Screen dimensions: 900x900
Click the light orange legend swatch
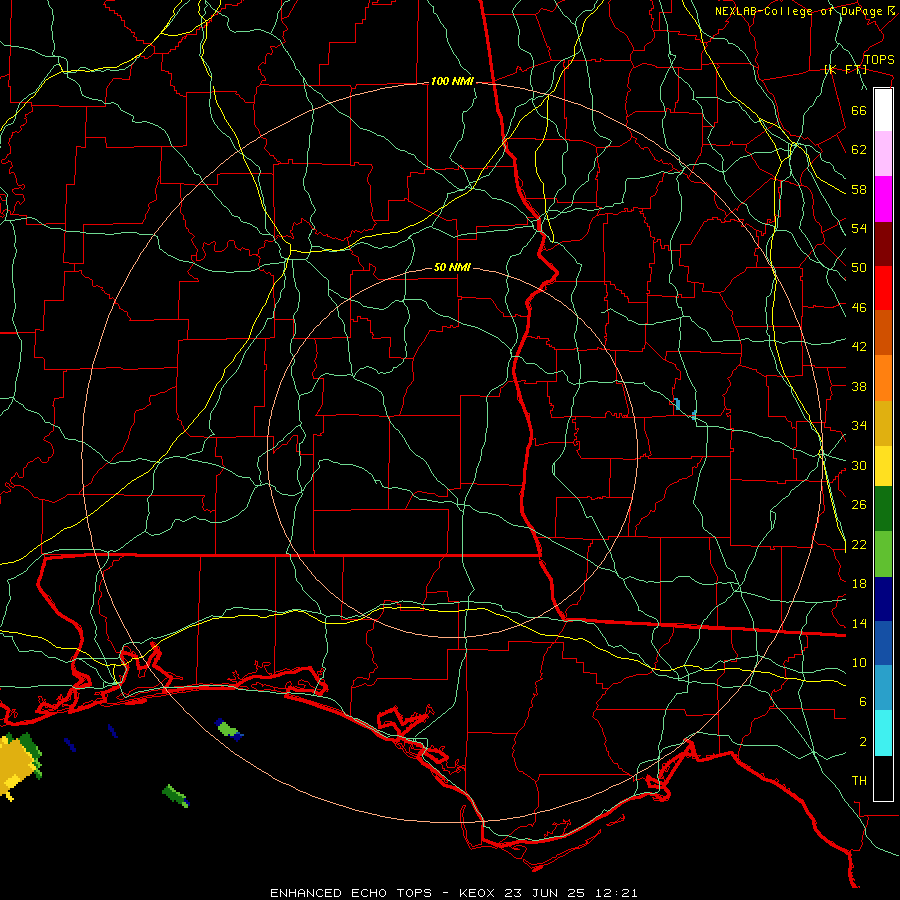click(x=883, y=378)
